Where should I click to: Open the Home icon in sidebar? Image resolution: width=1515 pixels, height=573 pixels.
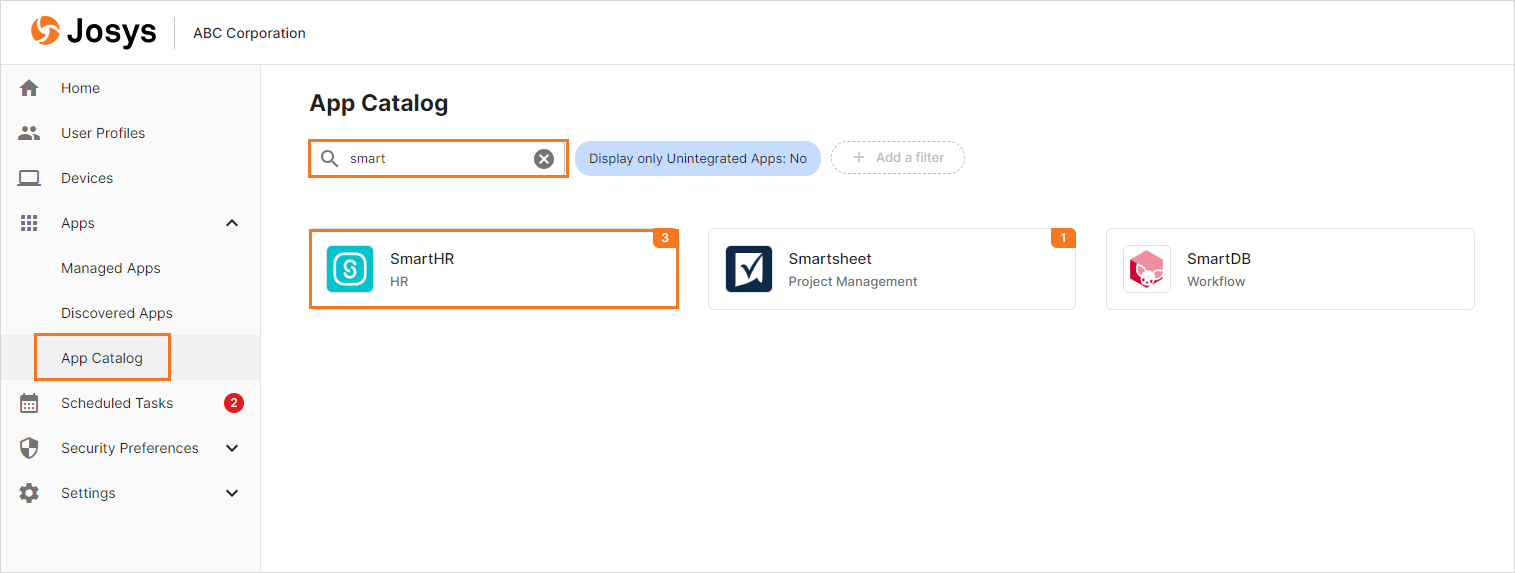tap(29, 88)
